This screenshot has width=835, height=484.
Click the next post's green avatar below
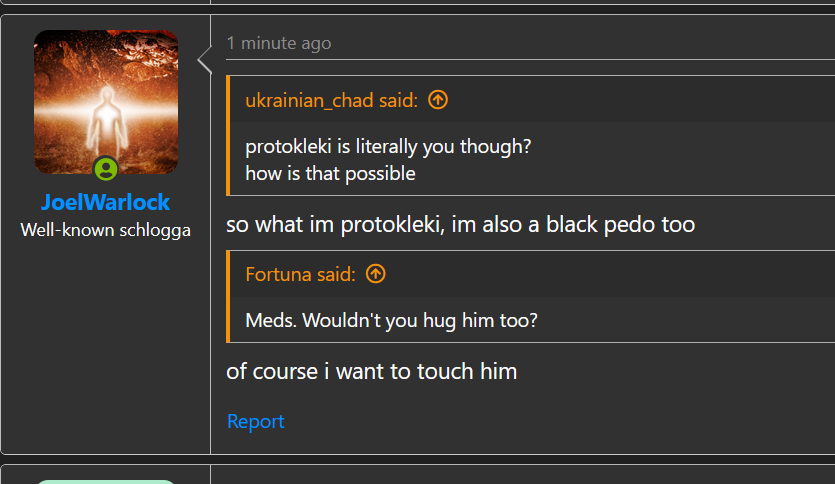click(x=106, y=482)
